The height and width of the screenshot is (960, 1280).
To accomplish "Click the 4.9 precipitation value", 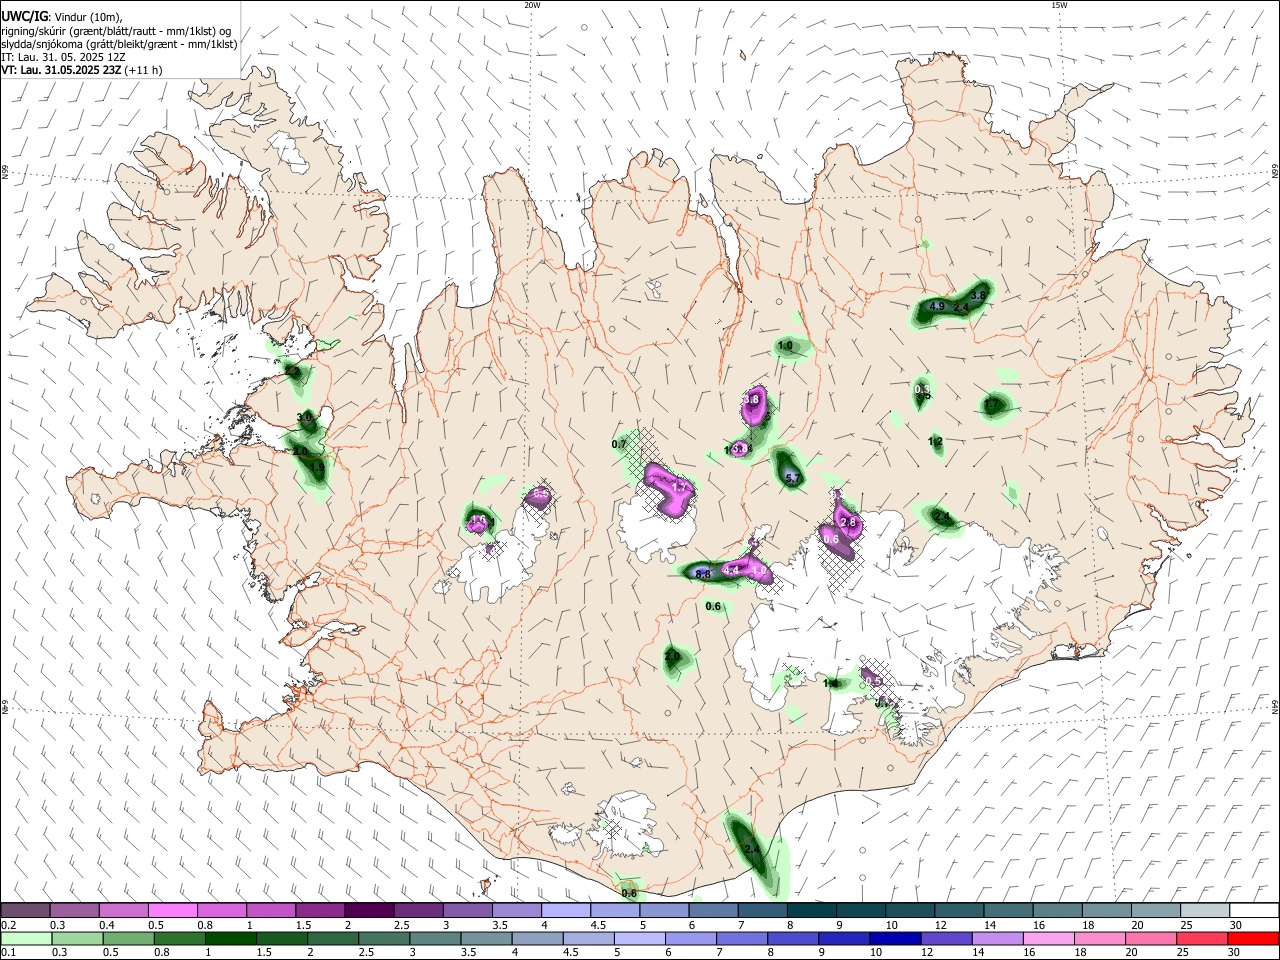I will 937,306.
